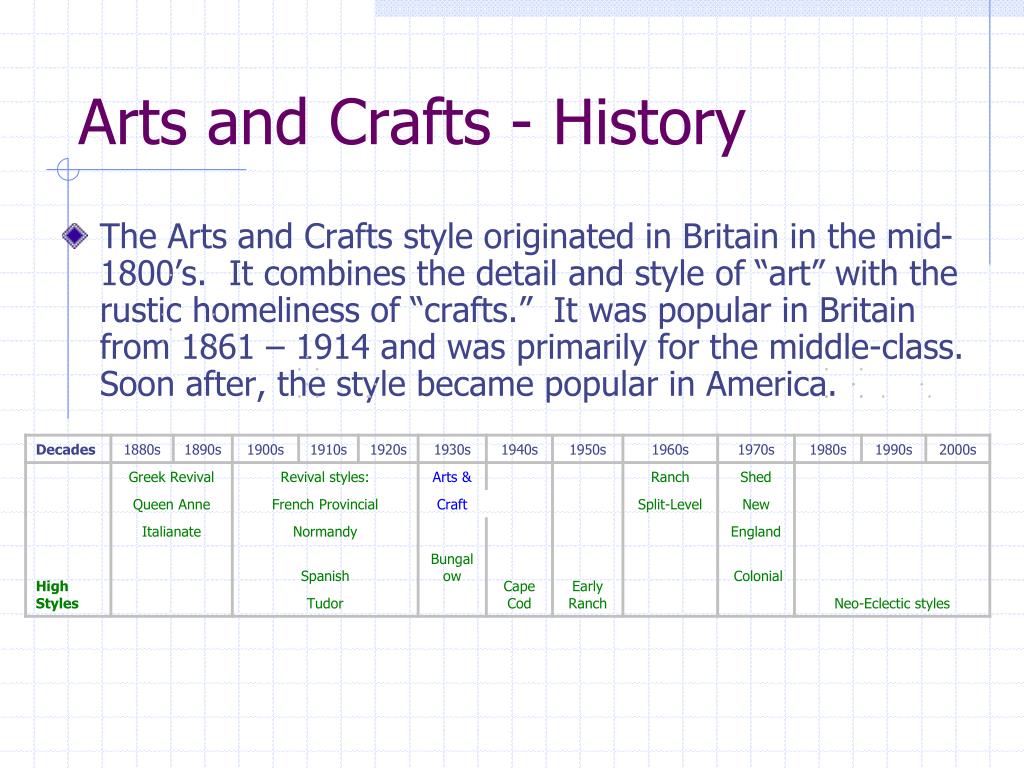1024x768 pixels.
Task: Click the paragraph line starting "from 1861"
Action: (531, 347)
